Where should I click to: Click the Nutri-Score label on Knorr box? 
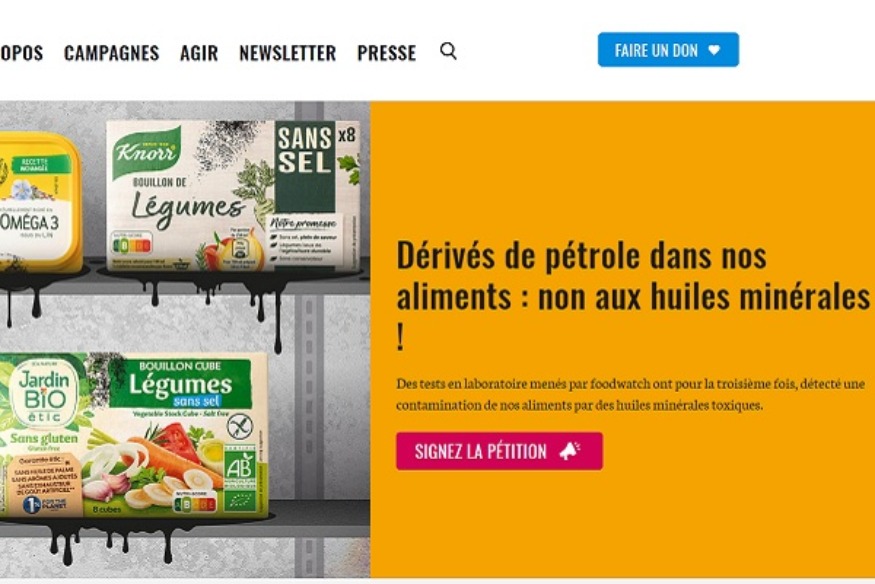[x=131, y=244]
